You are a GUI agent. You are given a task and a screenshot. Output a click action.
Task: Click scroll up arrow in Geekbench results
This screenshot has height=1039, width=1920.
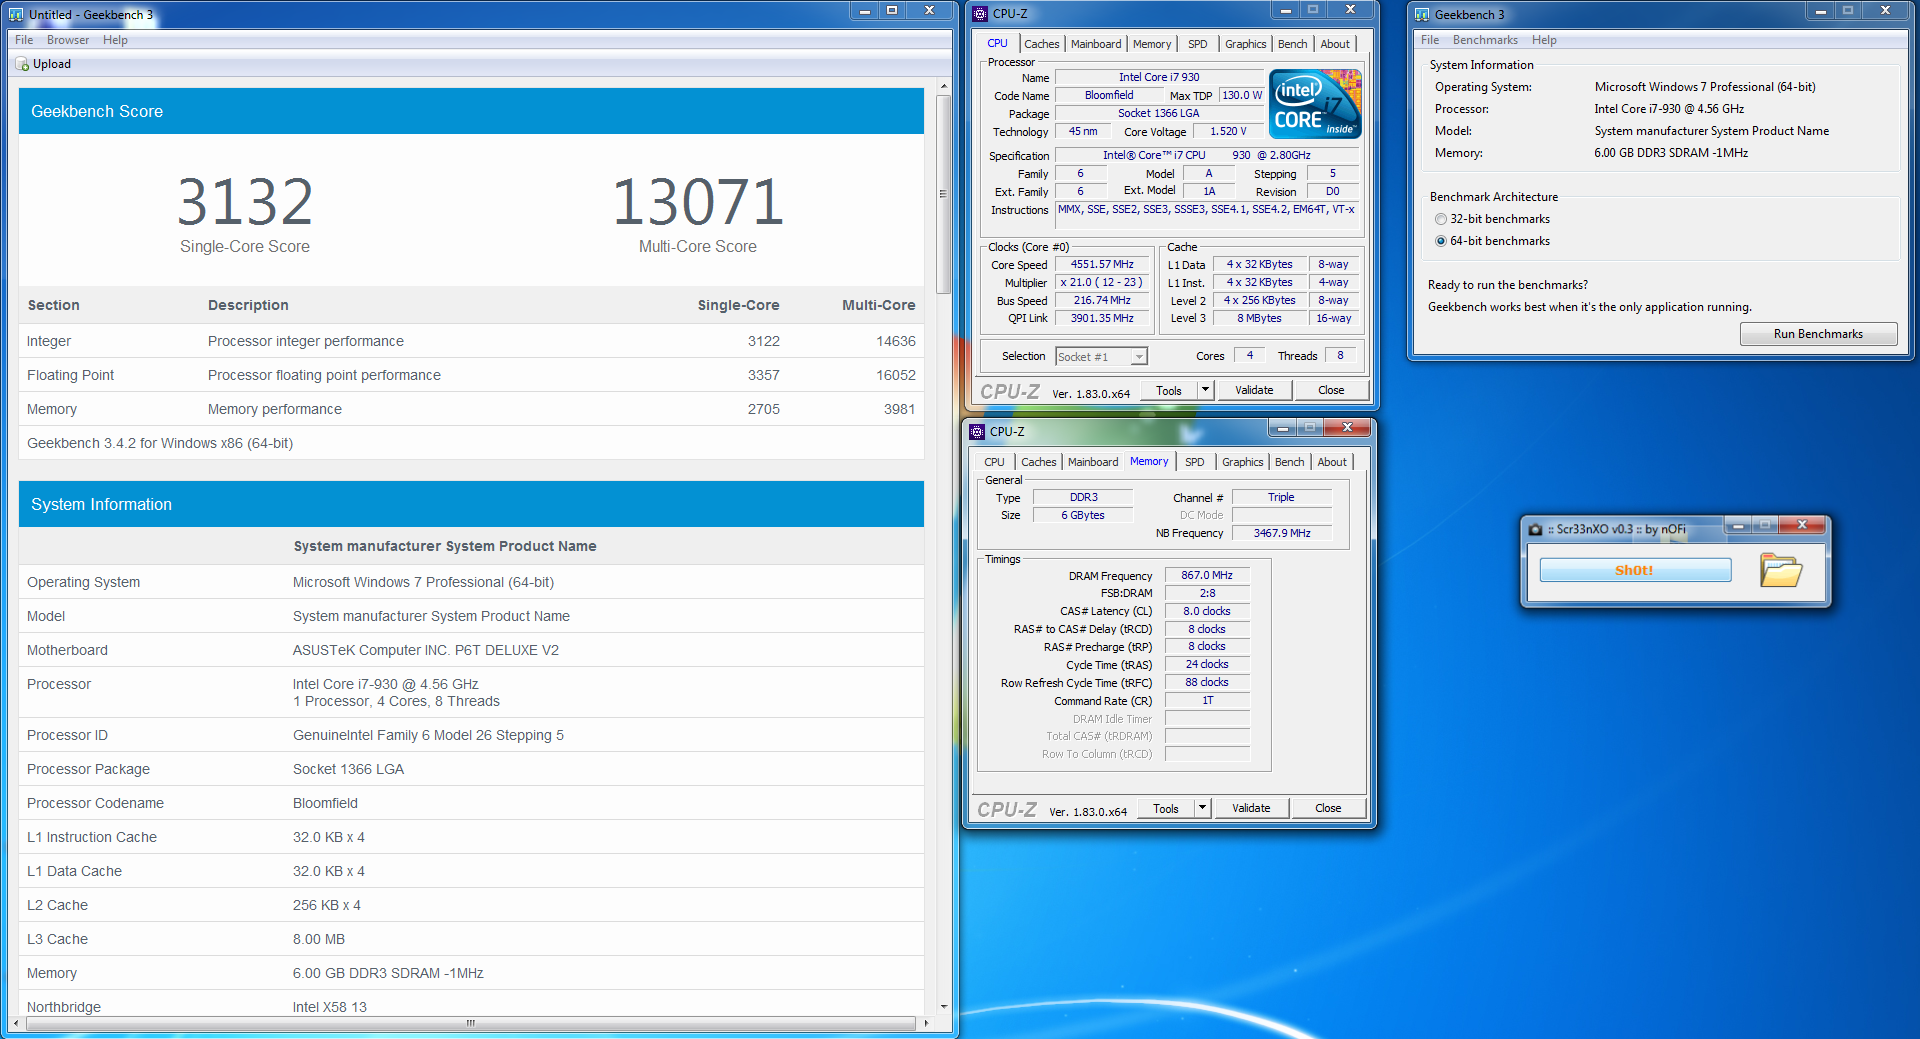(x=943, y=87)
